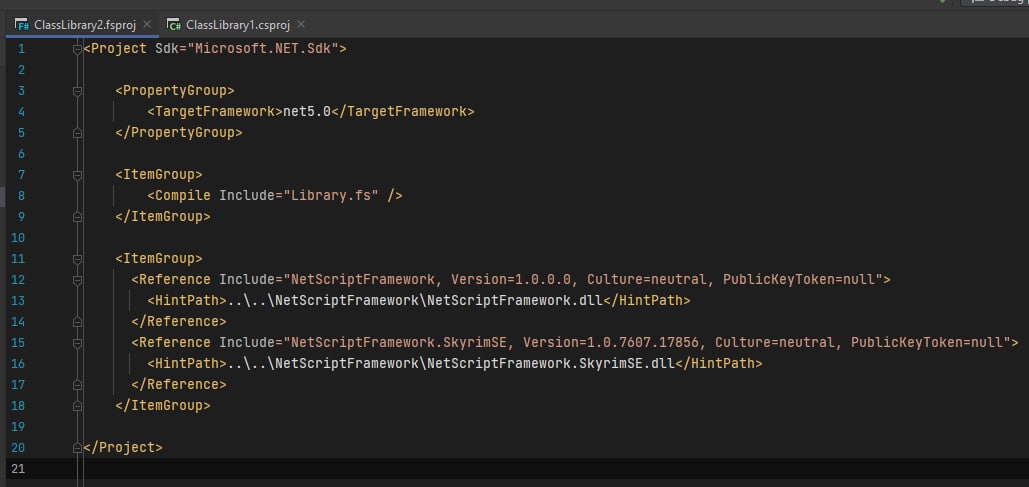Screen dimensions: 1029x487
Task: Close the ClassLibrary2.fsproj tab
Action: click(x=147, y=25)
